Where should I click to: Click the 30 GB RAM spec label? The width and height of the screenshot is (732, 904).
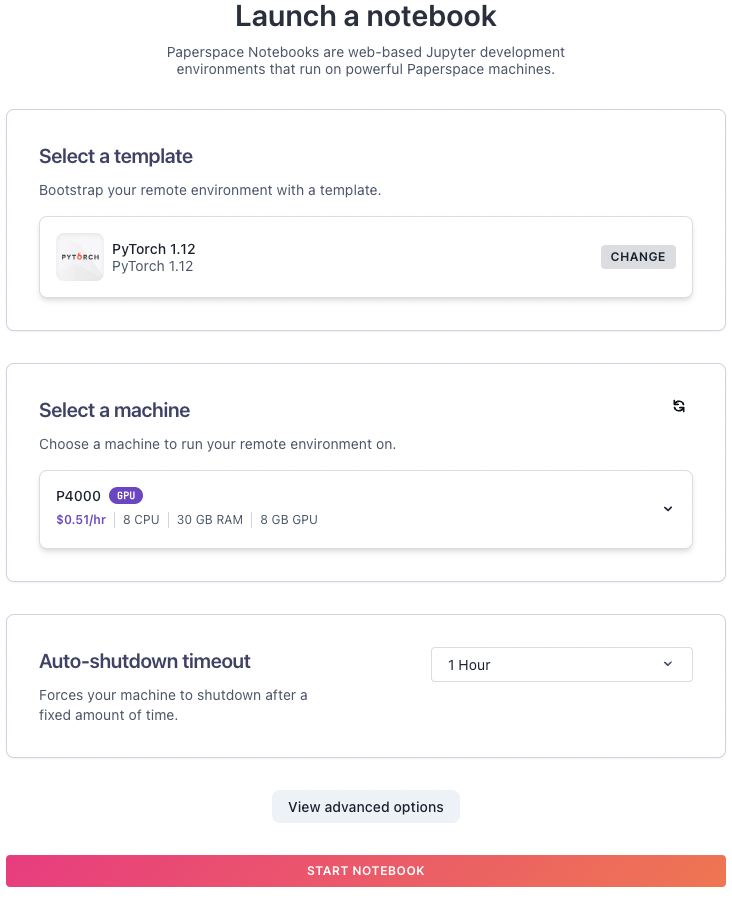[x=210, y=520]
